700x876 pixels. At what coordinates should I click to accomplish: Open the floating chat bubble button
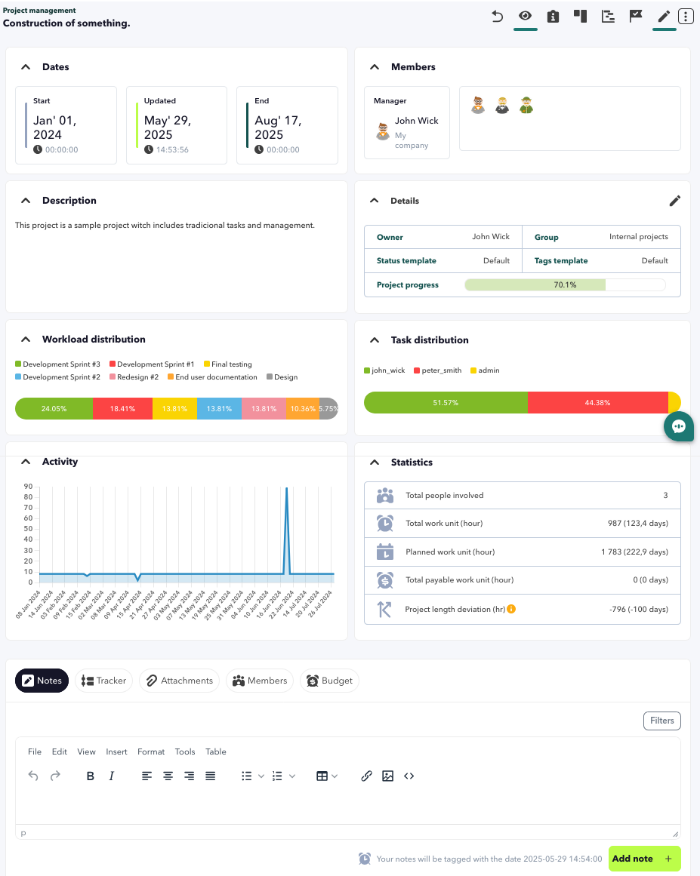679,427
